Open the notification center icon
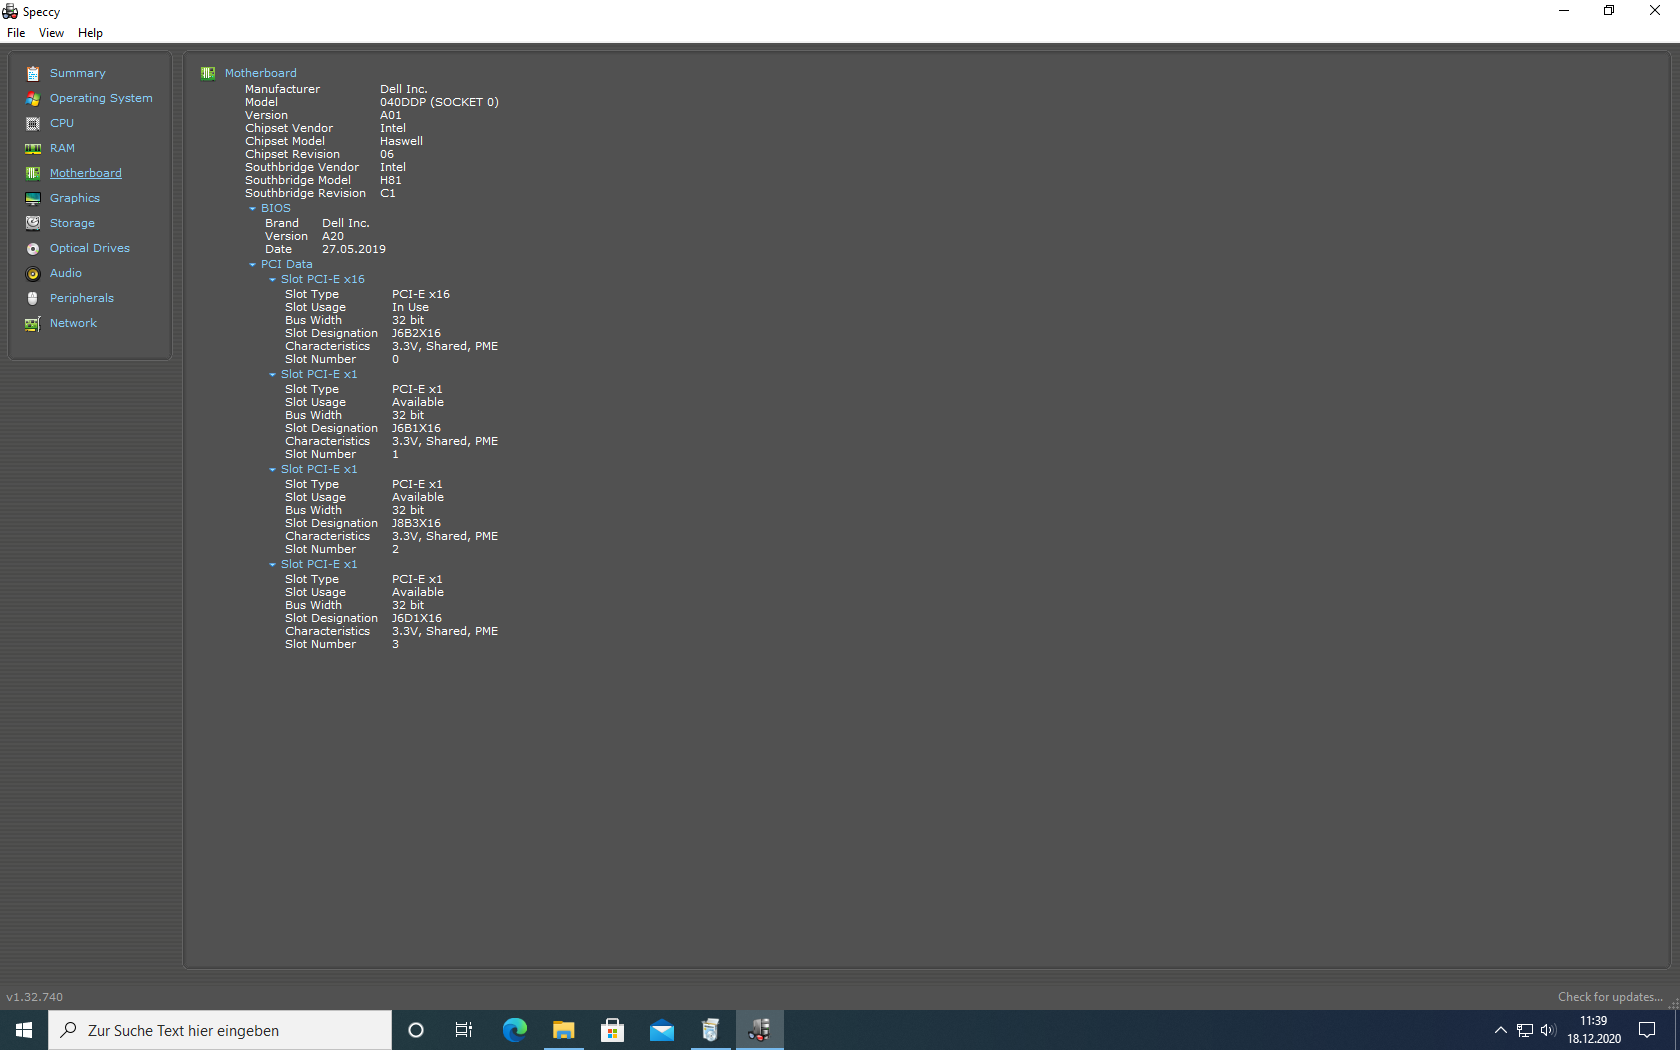1680x1050 pixels. (1647, 1030)
